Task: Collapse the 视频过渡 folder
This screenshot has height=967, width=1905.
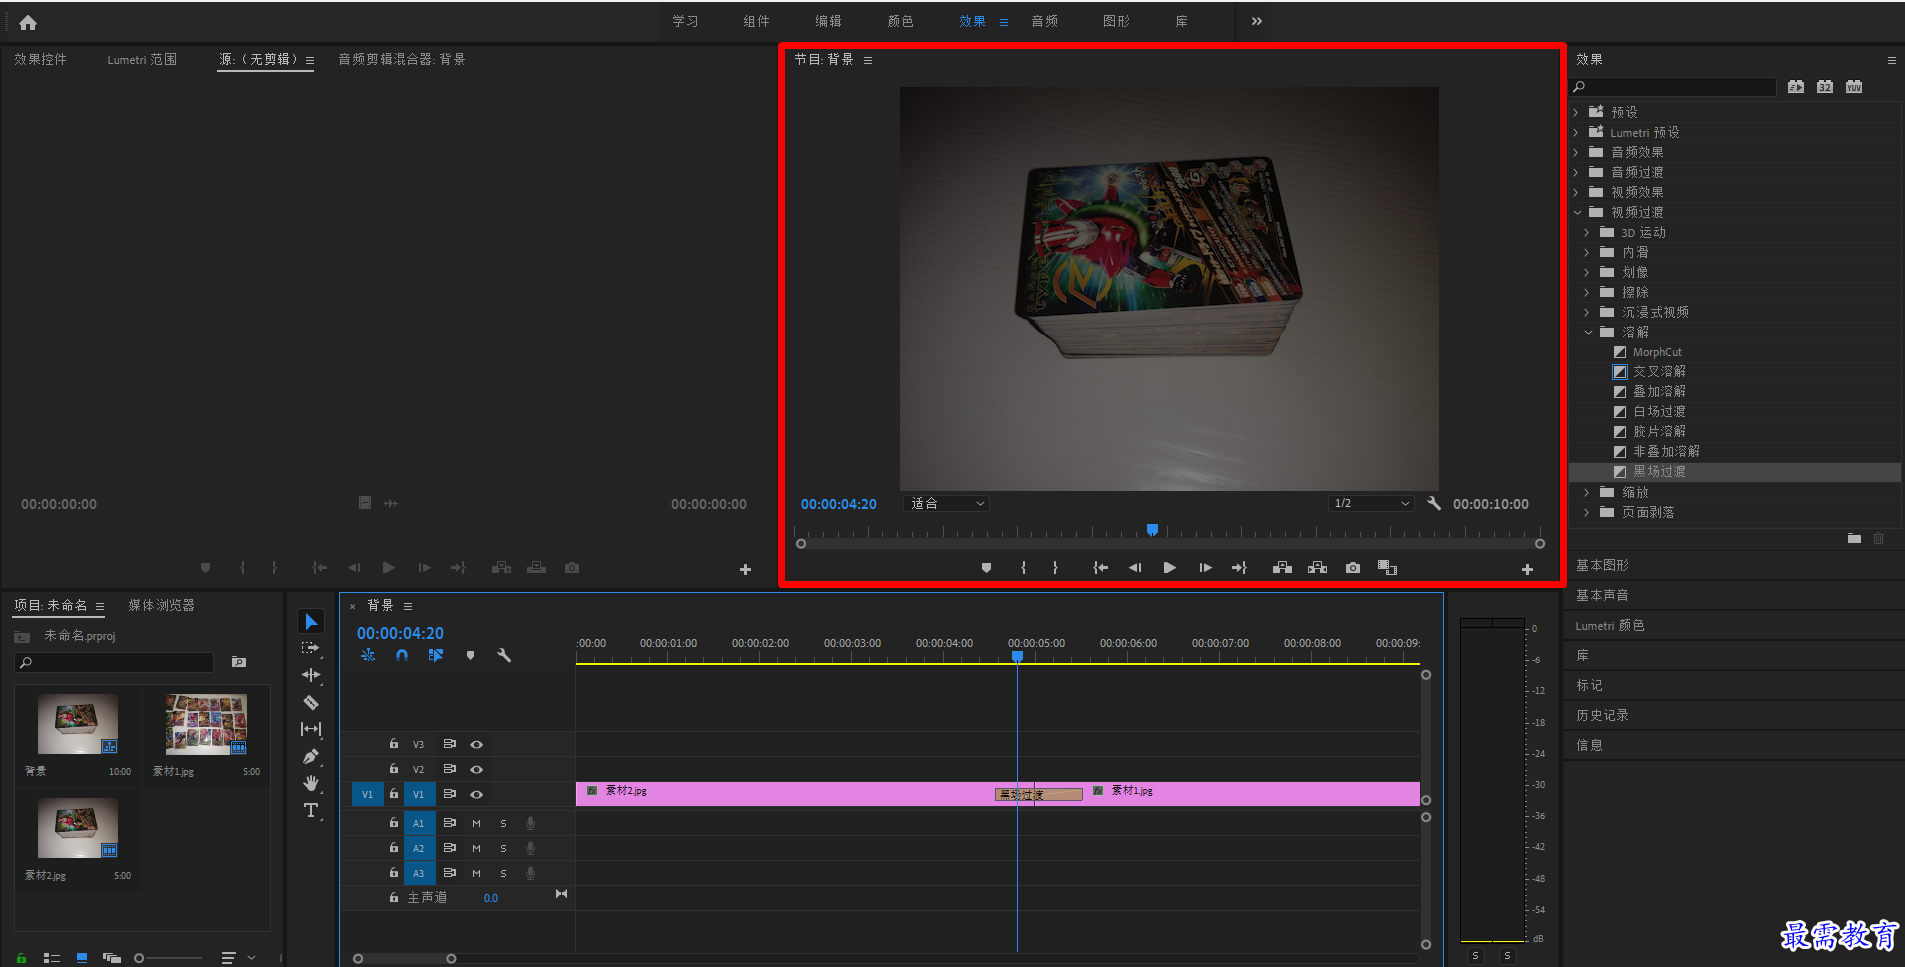Action: 1577,212
